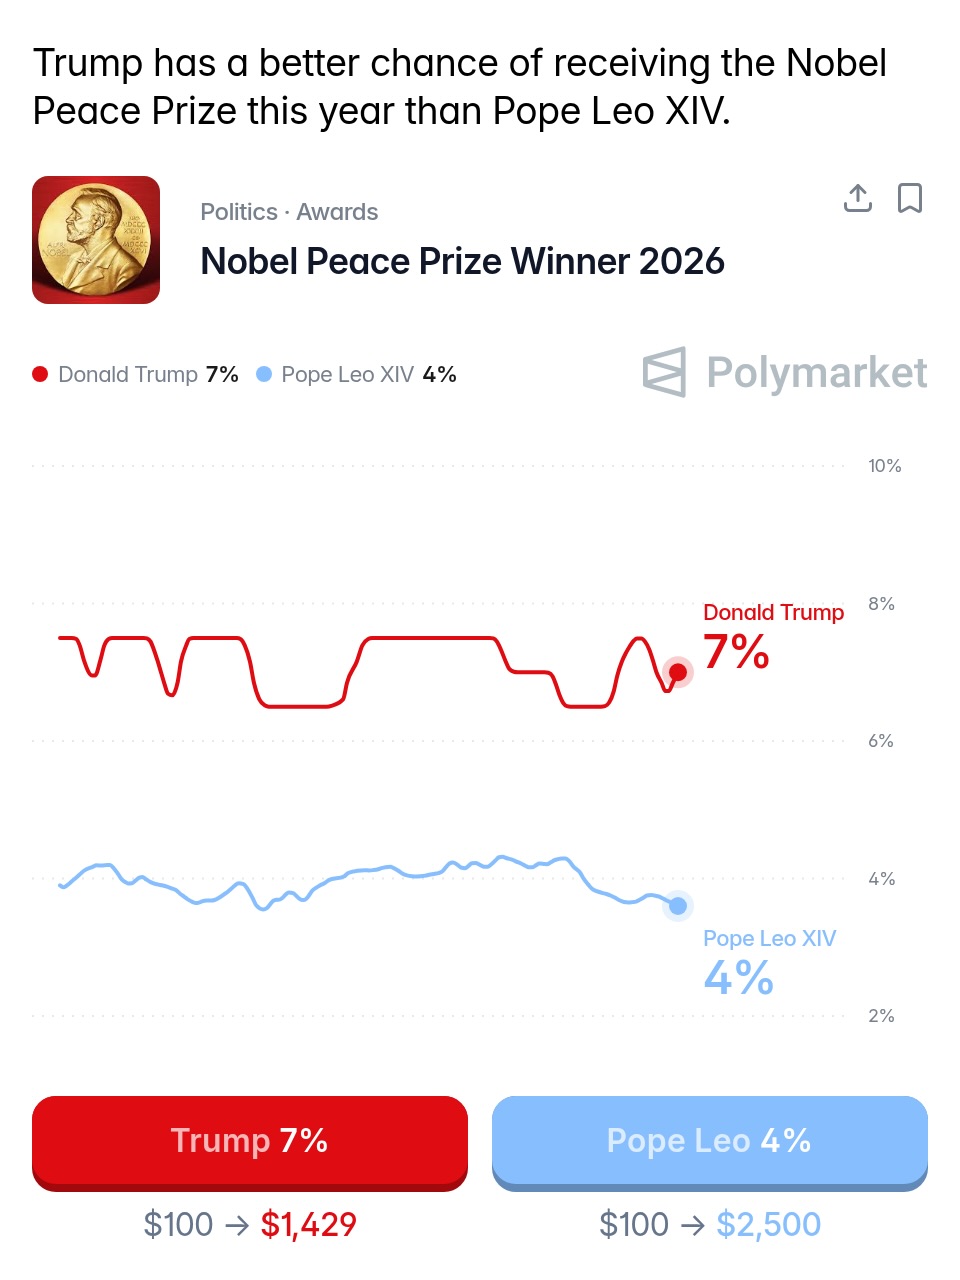This screenshot has width=960, height=1280.
Task: Click the $1,429 Trump payout amount
Action: [x=308, y=1224]
